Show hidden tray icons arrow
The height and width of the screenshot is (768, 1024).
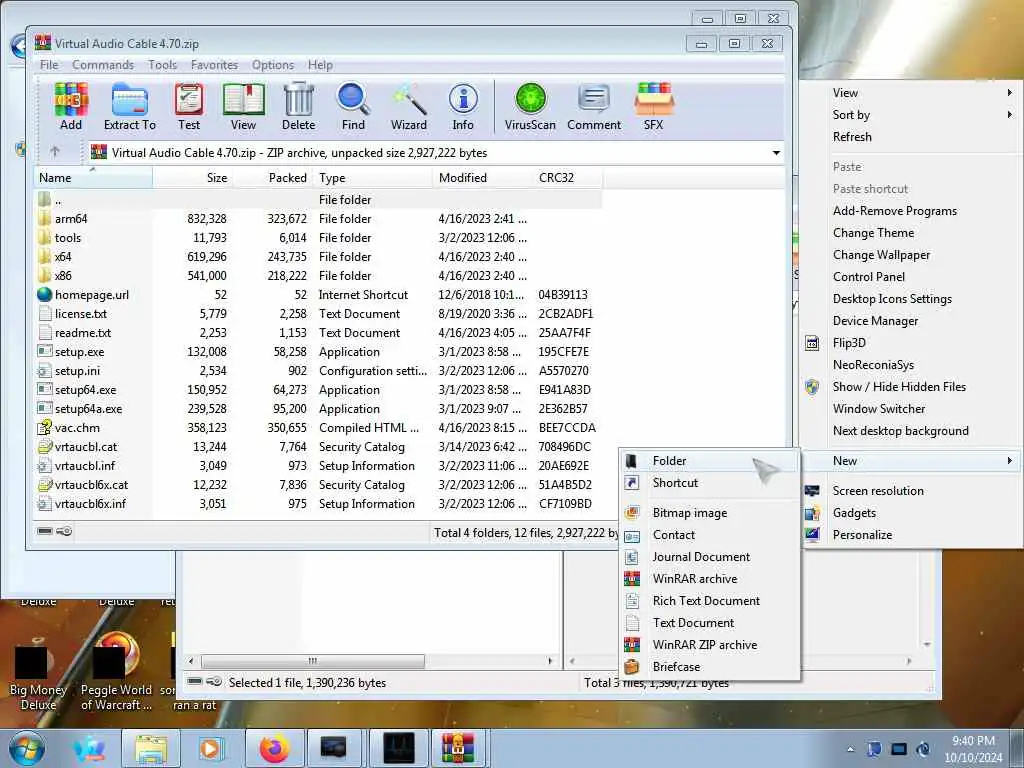[x=850, y=749]
